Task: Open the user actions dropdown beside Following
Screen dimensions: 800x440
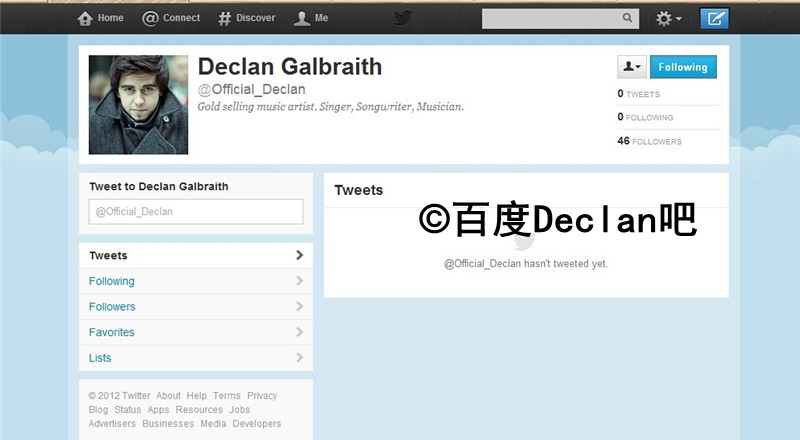Action: (x=632, y=67)
